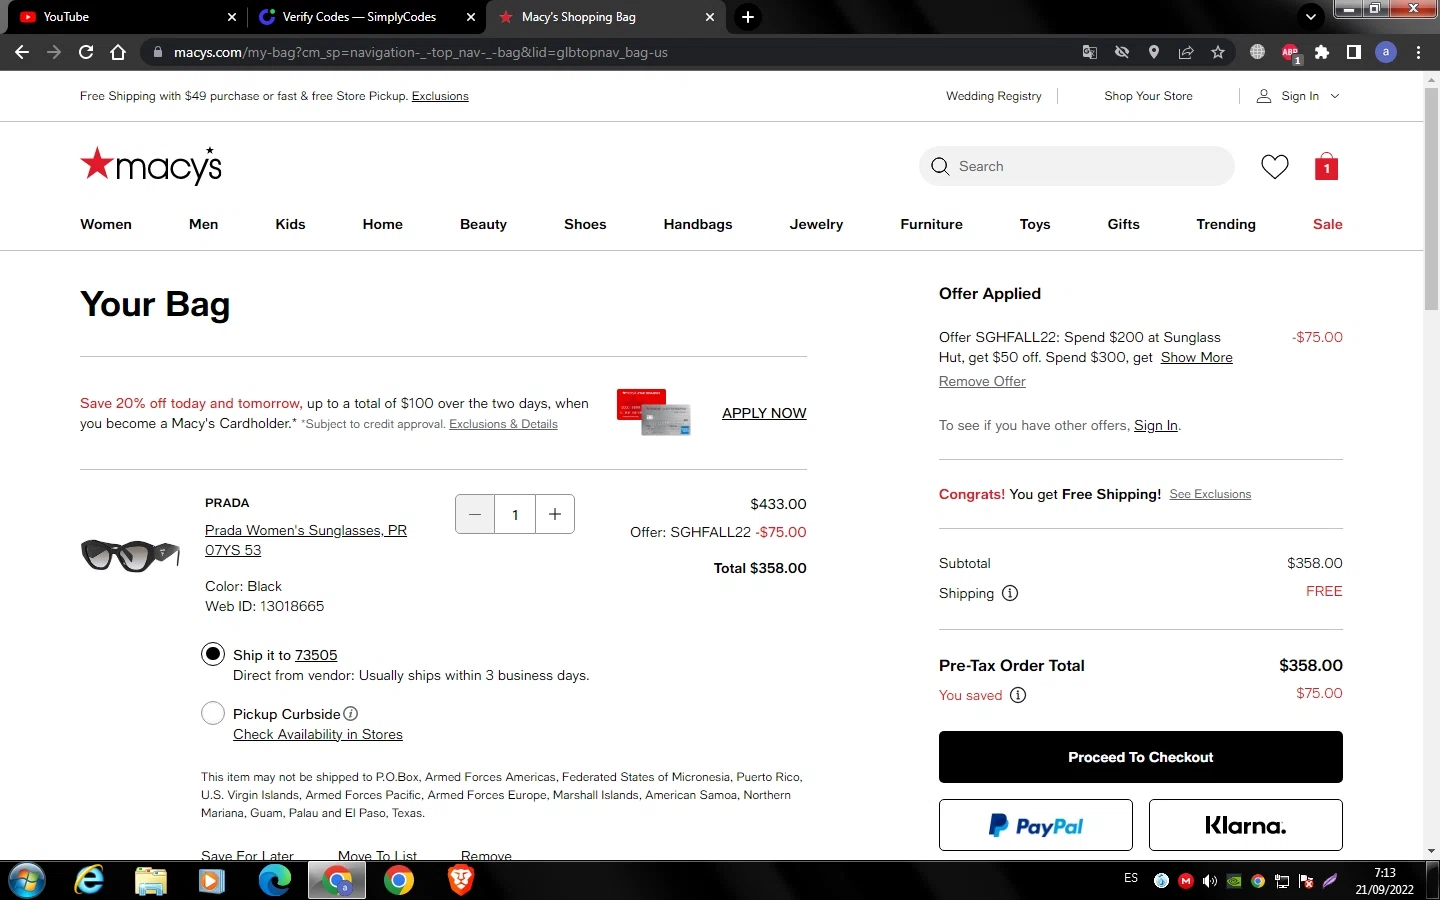Screen dimensions: 1440x900
Task: Click the Prada sunglasses product thumbnail
Action: [130, 554]
